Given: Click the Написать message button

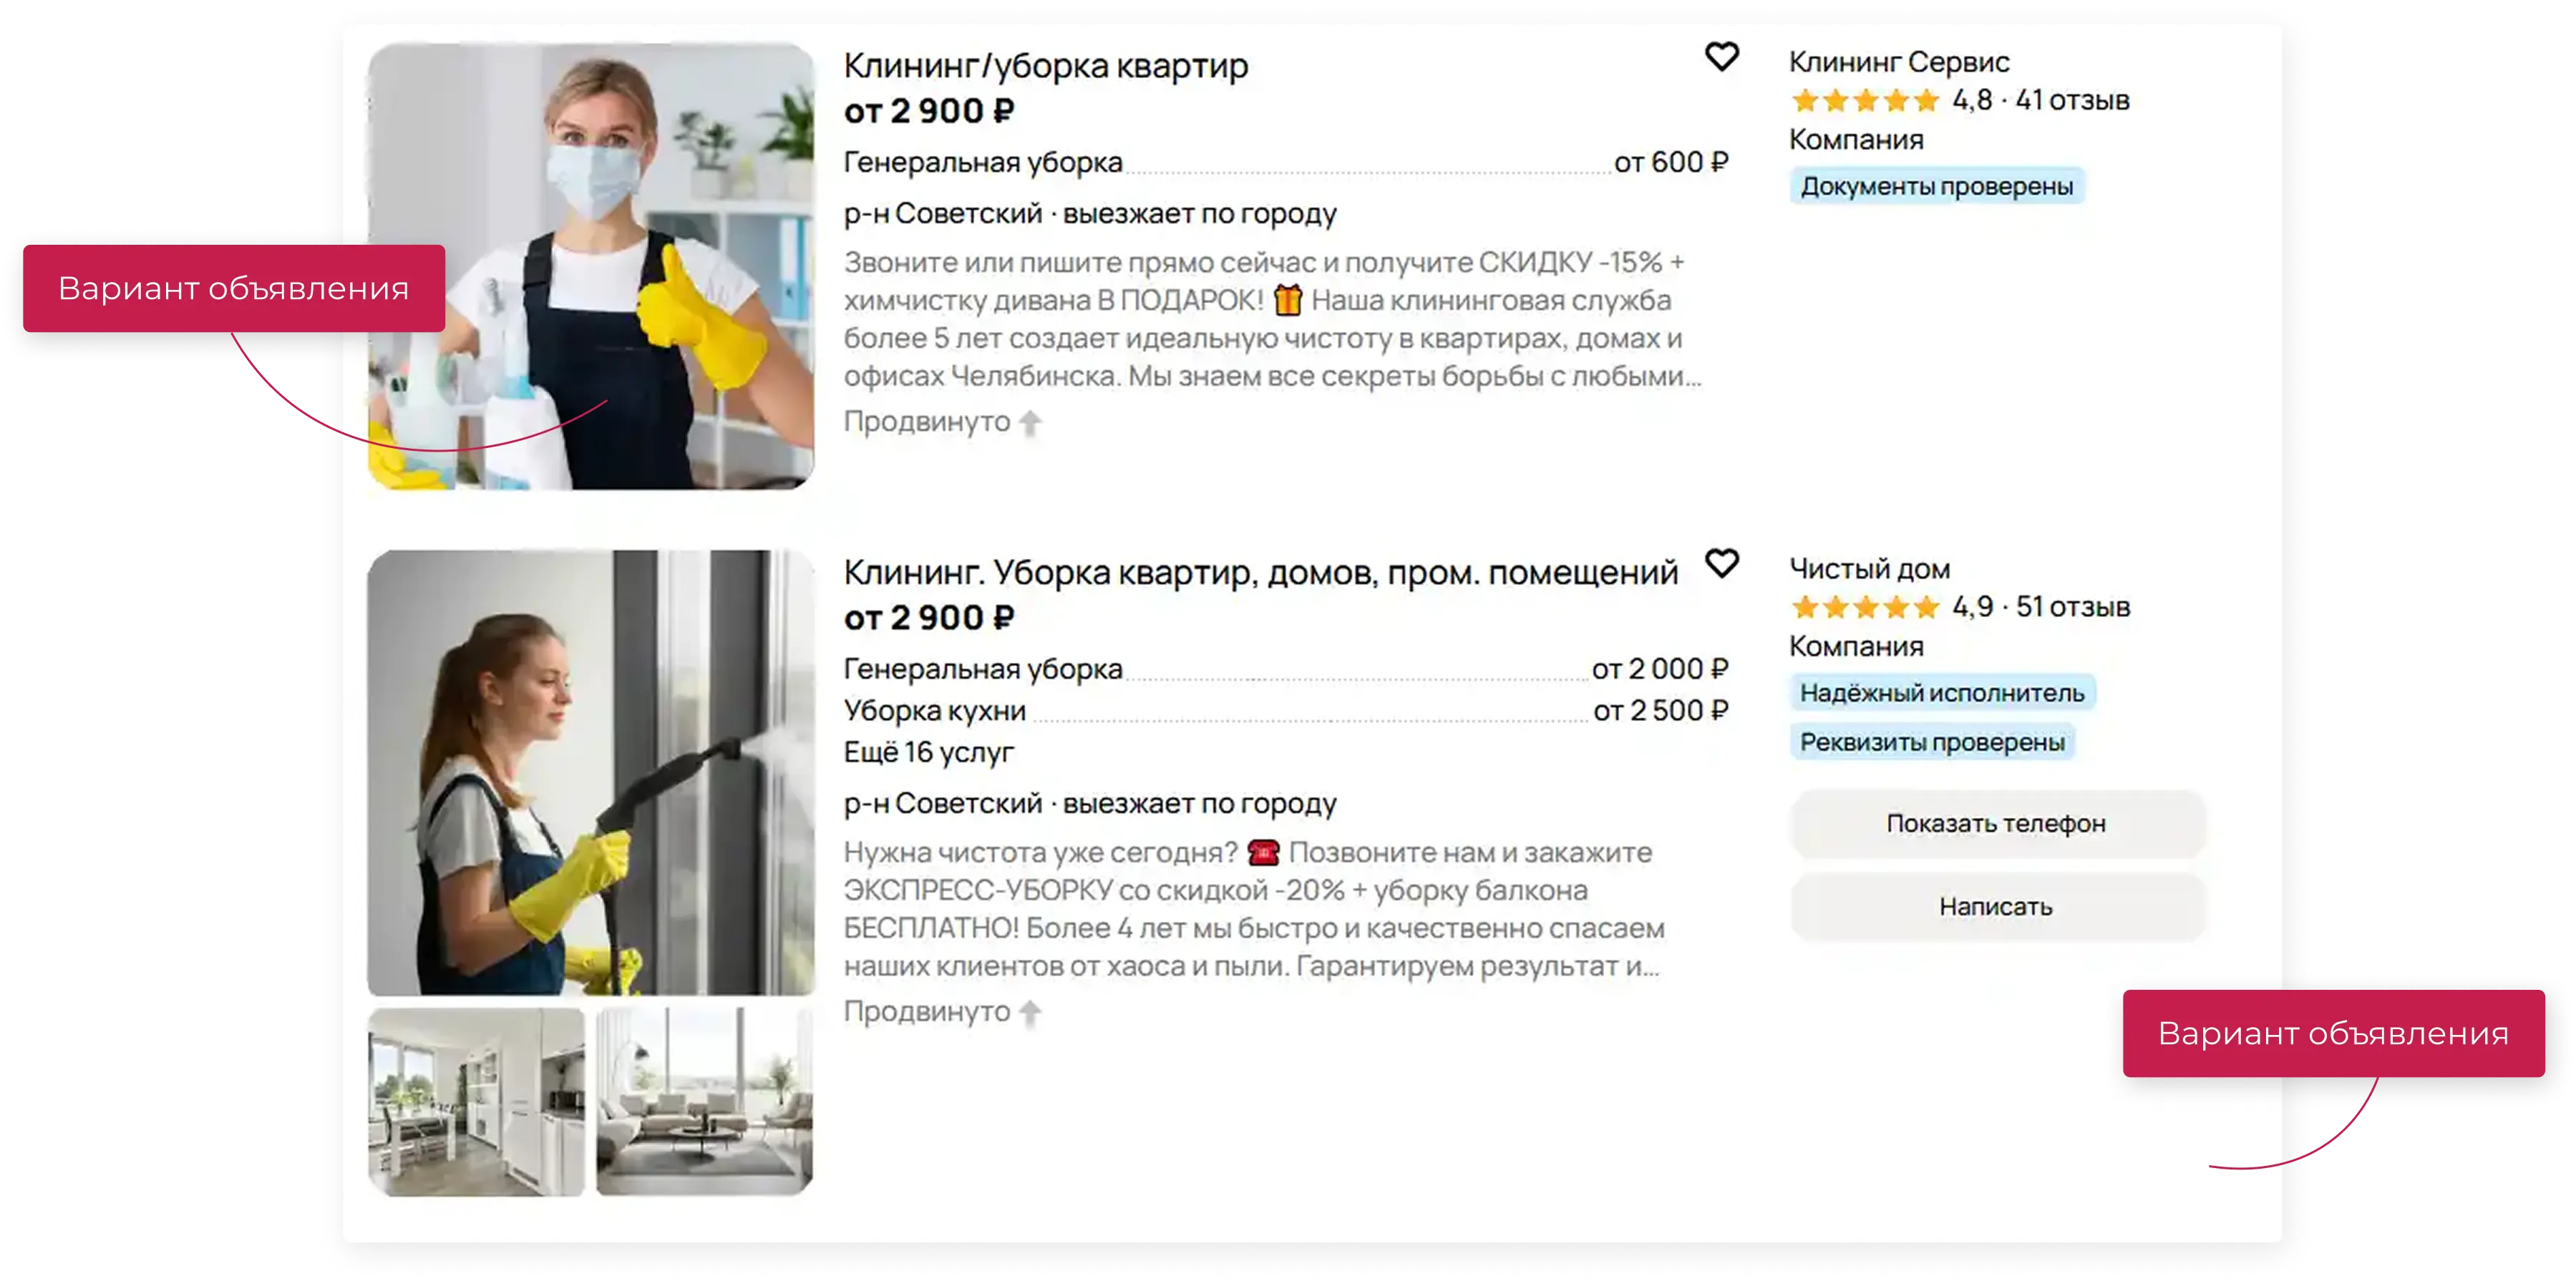Looking at the screenshot, I should [1997, 906].
